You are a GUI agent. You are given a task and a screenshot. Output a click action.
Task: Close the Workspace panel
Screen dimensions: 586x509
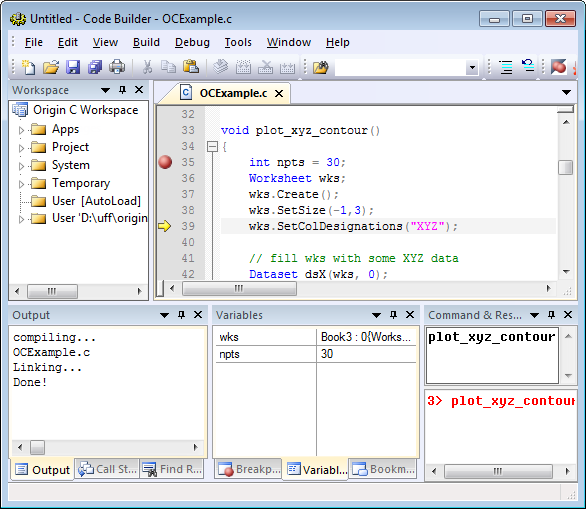(x=139, y=90)
